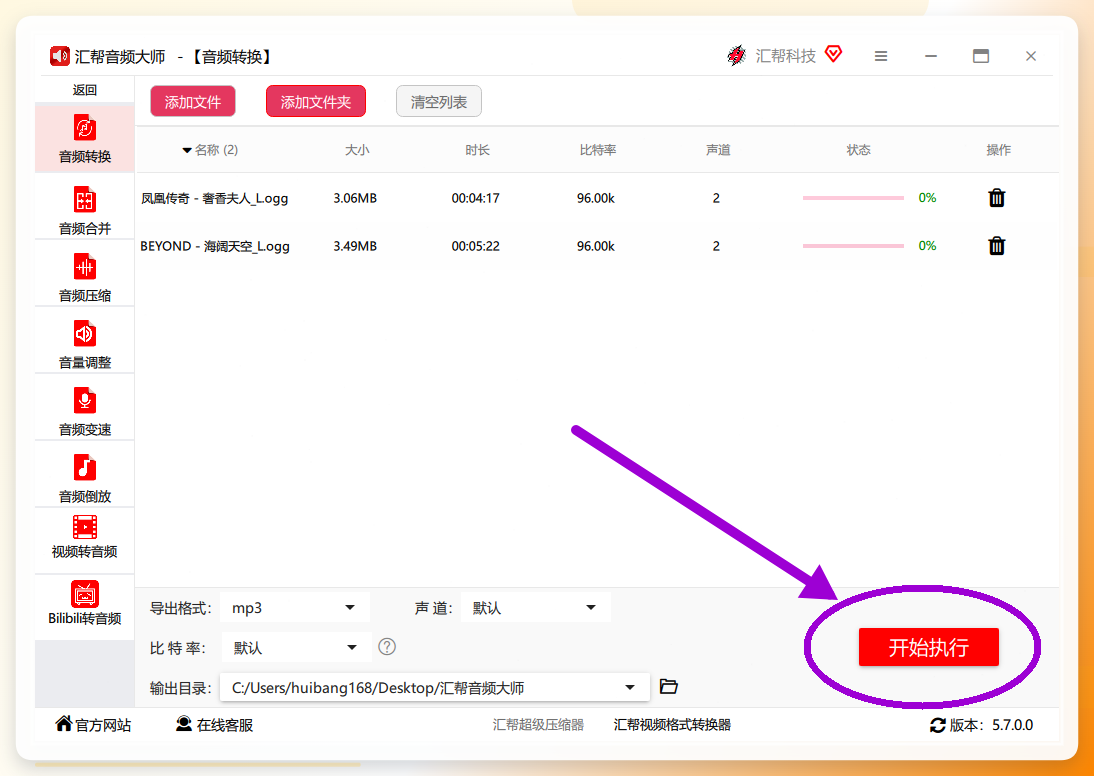Click the 在线客服 headset icon
The image size is (1094, 776).
(183, 724)
